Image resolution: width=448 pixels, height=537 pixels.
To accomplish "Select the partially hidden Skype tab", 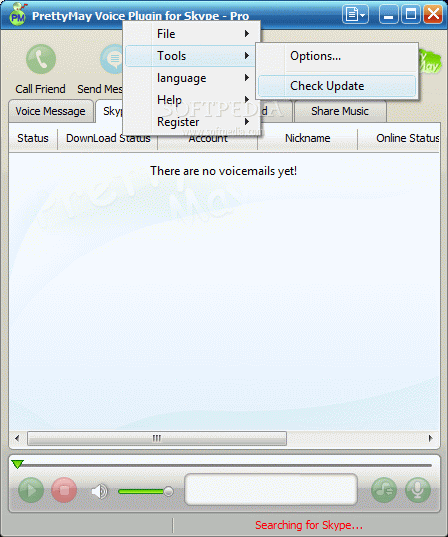I will click(110, 111).
